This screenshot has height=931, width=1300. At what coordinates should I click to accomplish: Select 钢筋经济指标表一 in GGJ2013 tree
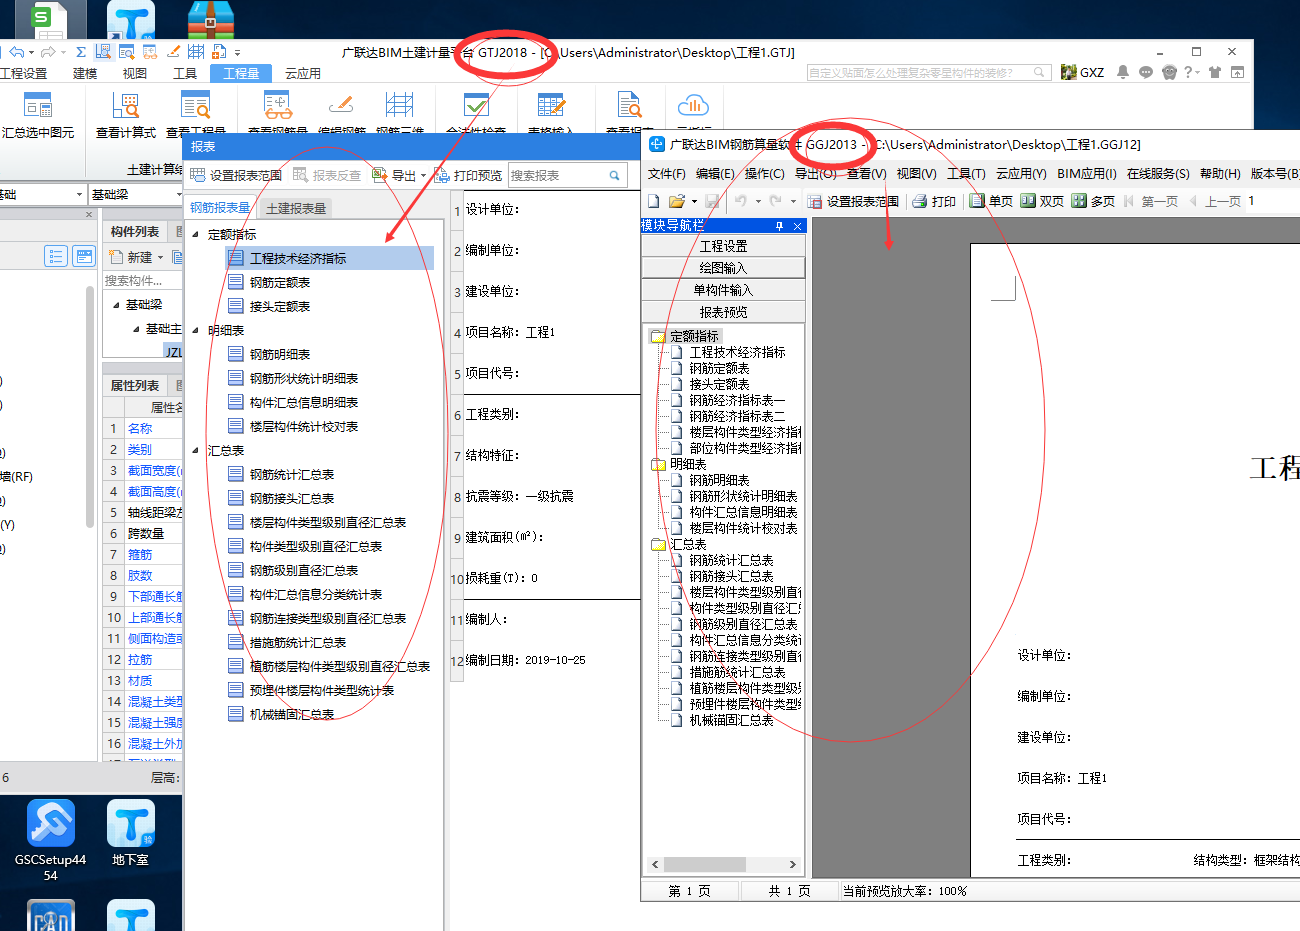pyautogui.click(x=737, y=400)
